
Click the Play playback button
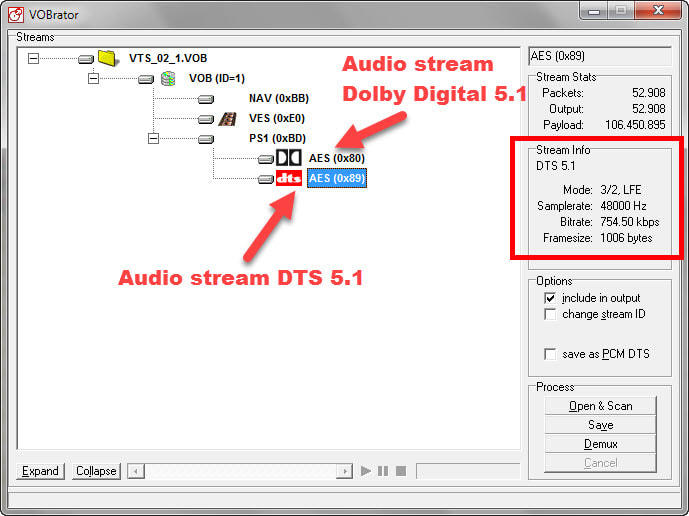(x=366, y=471)
